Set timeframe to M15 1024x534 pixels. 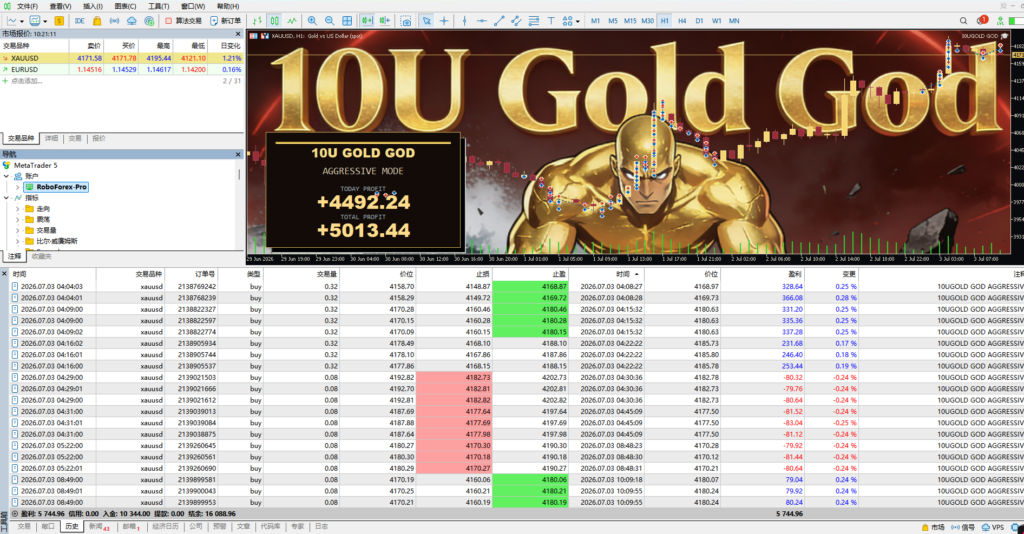[x=630, y=21]
